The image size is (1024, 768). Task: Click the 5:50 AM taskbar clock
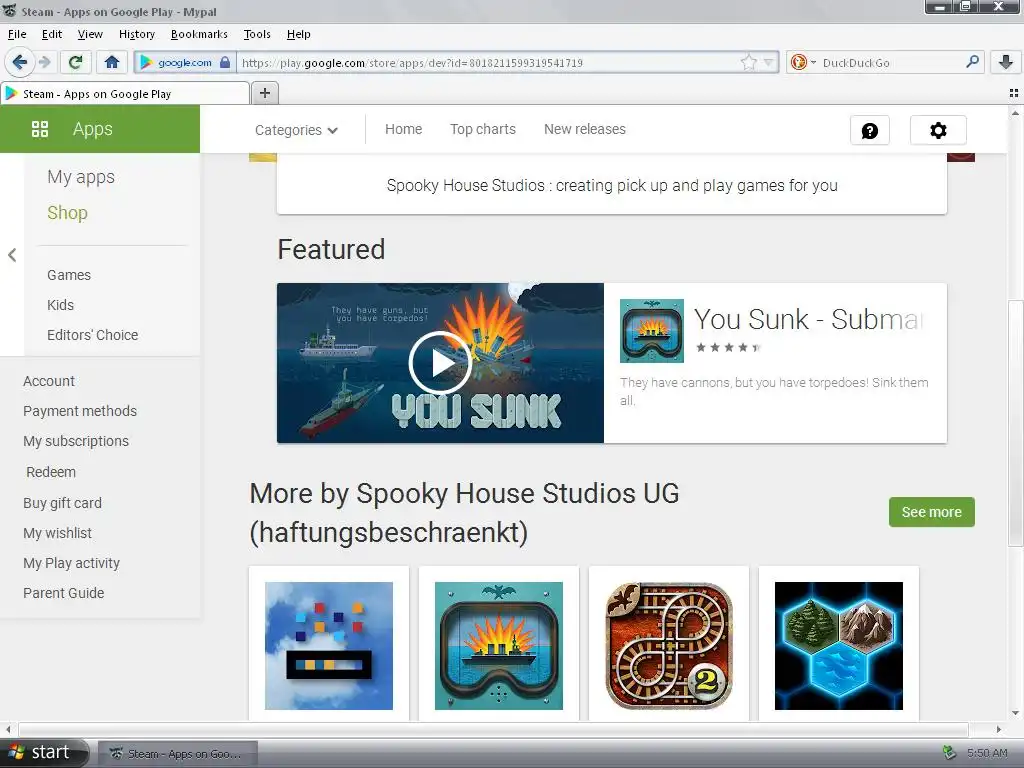(987, 753)
